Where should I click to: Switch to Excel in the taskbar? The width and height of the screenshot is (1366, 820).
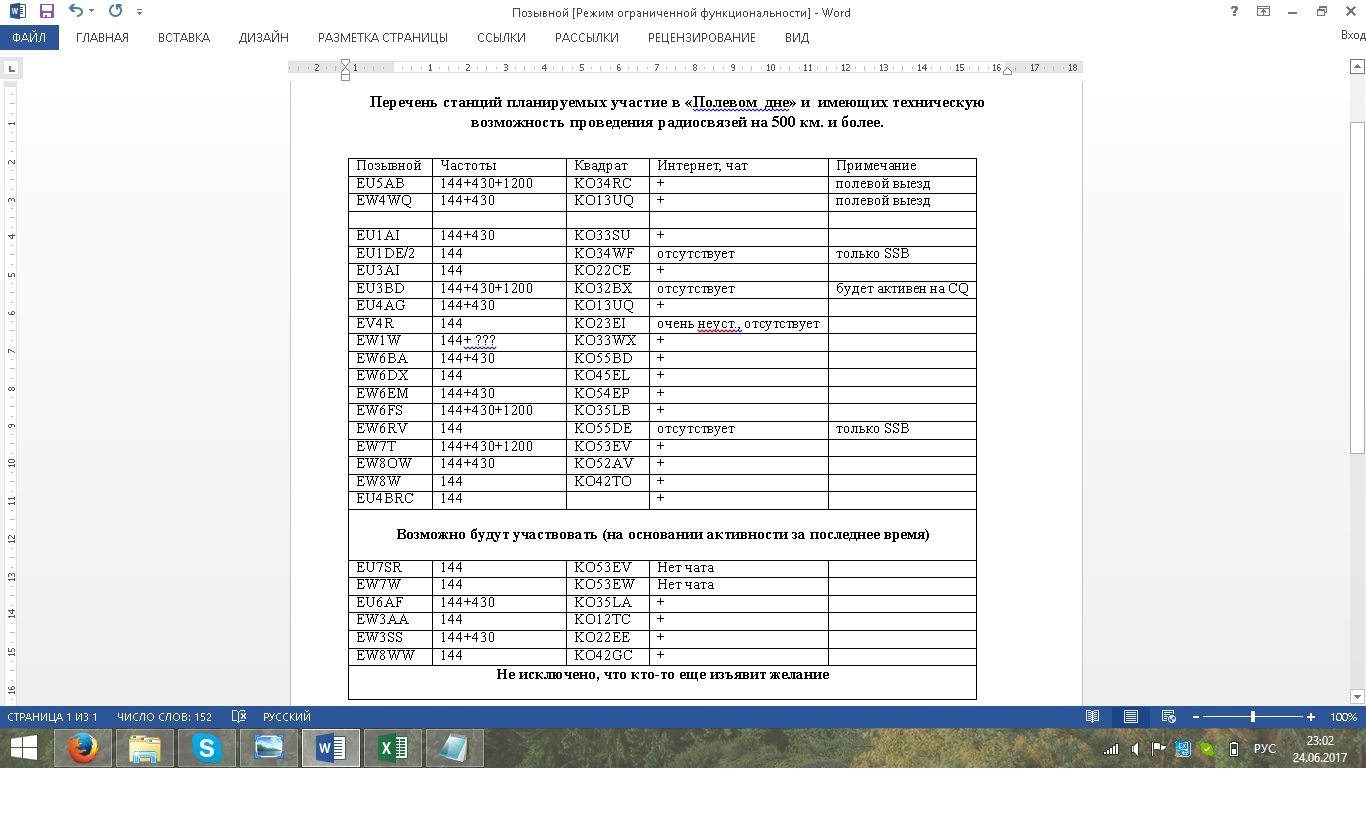point(393,748)
